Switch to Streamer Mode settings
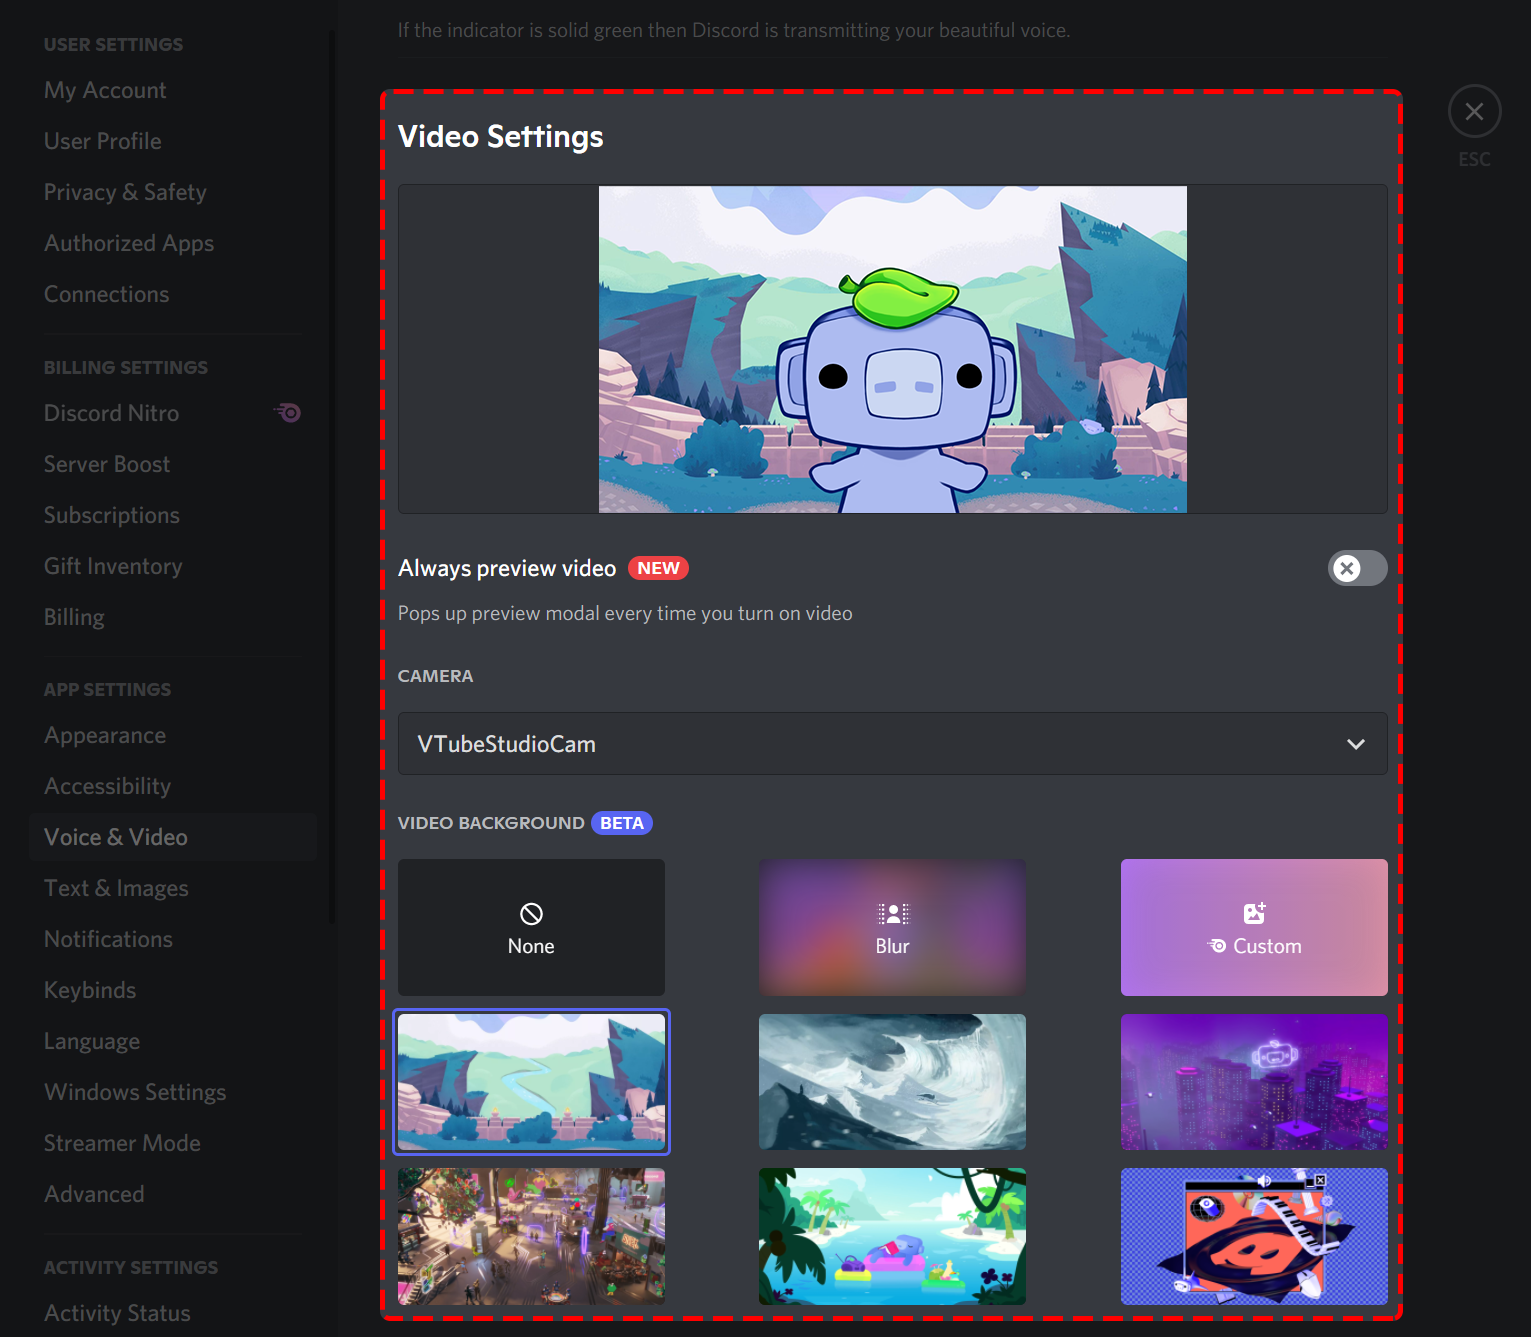The height and width of the screenshot is (1337, 1531). (122, 1143)
